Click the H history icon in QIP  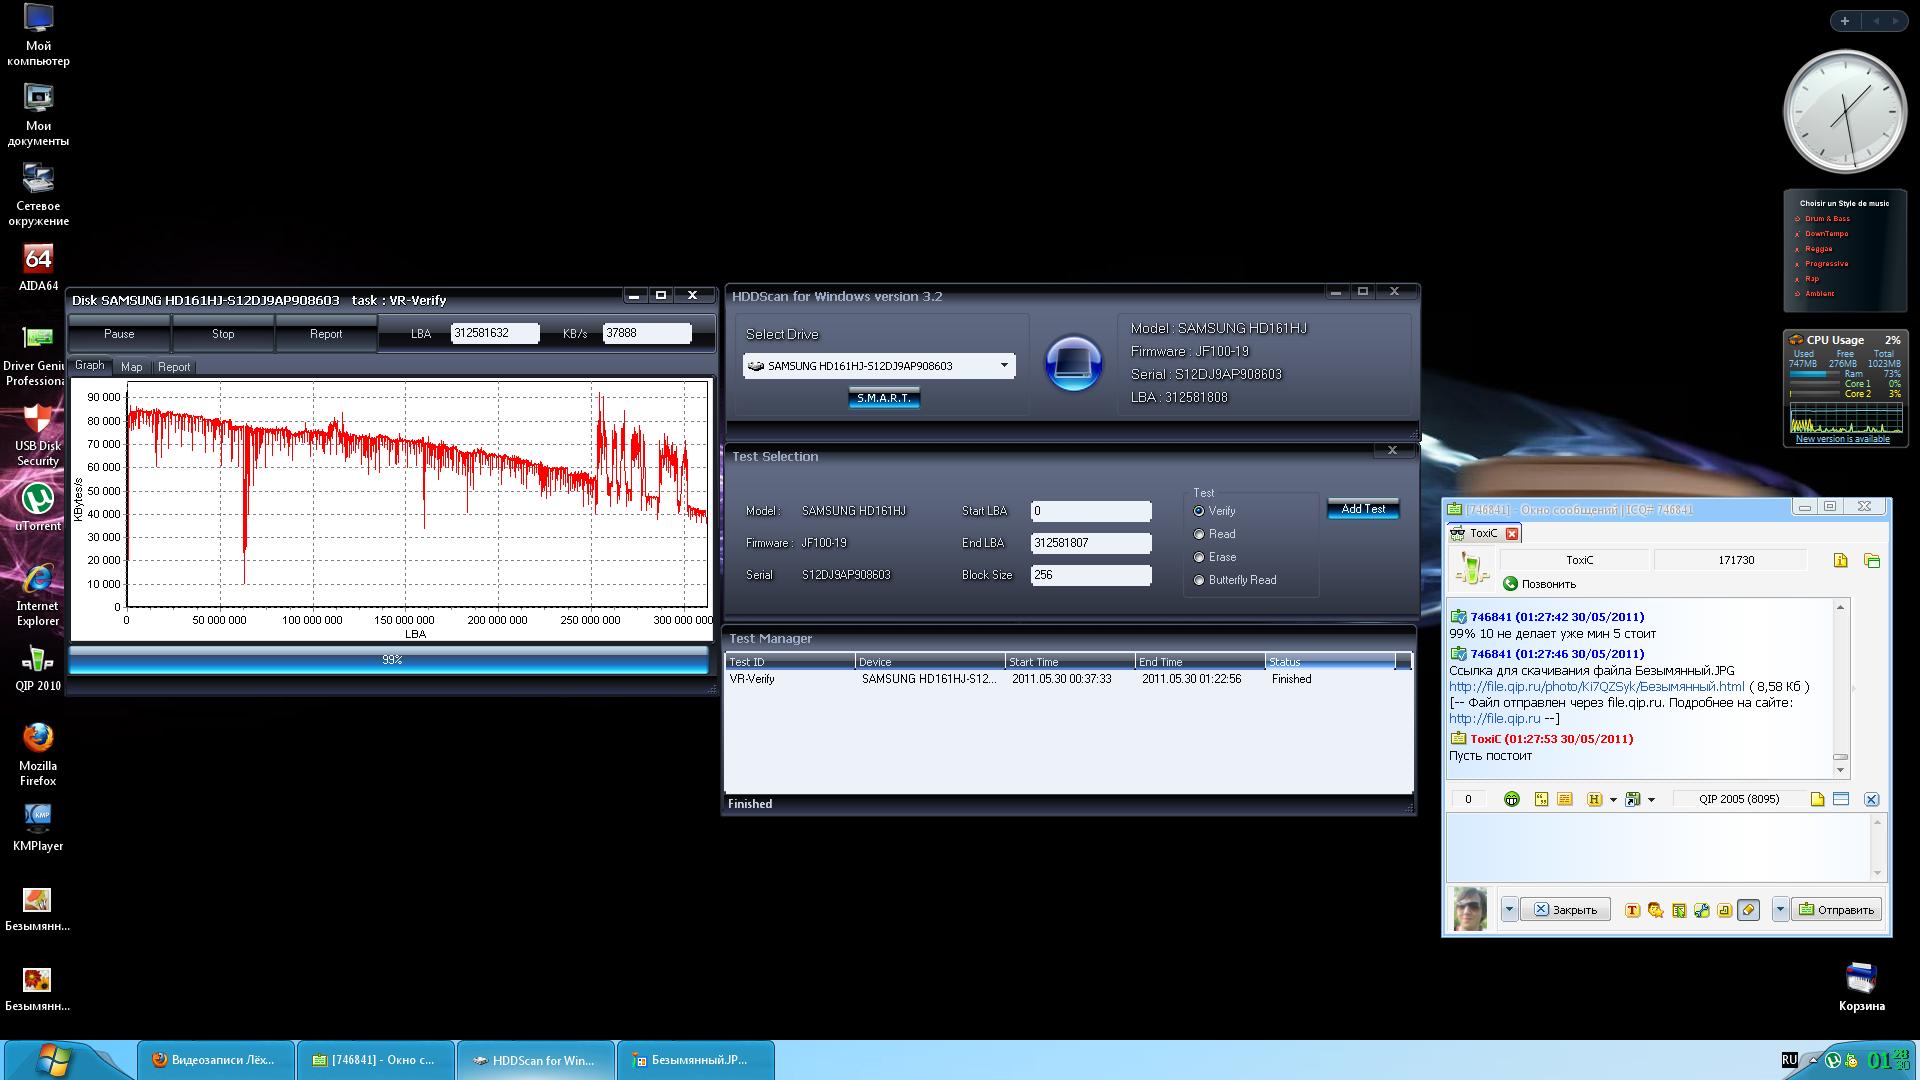[1595, 799]
